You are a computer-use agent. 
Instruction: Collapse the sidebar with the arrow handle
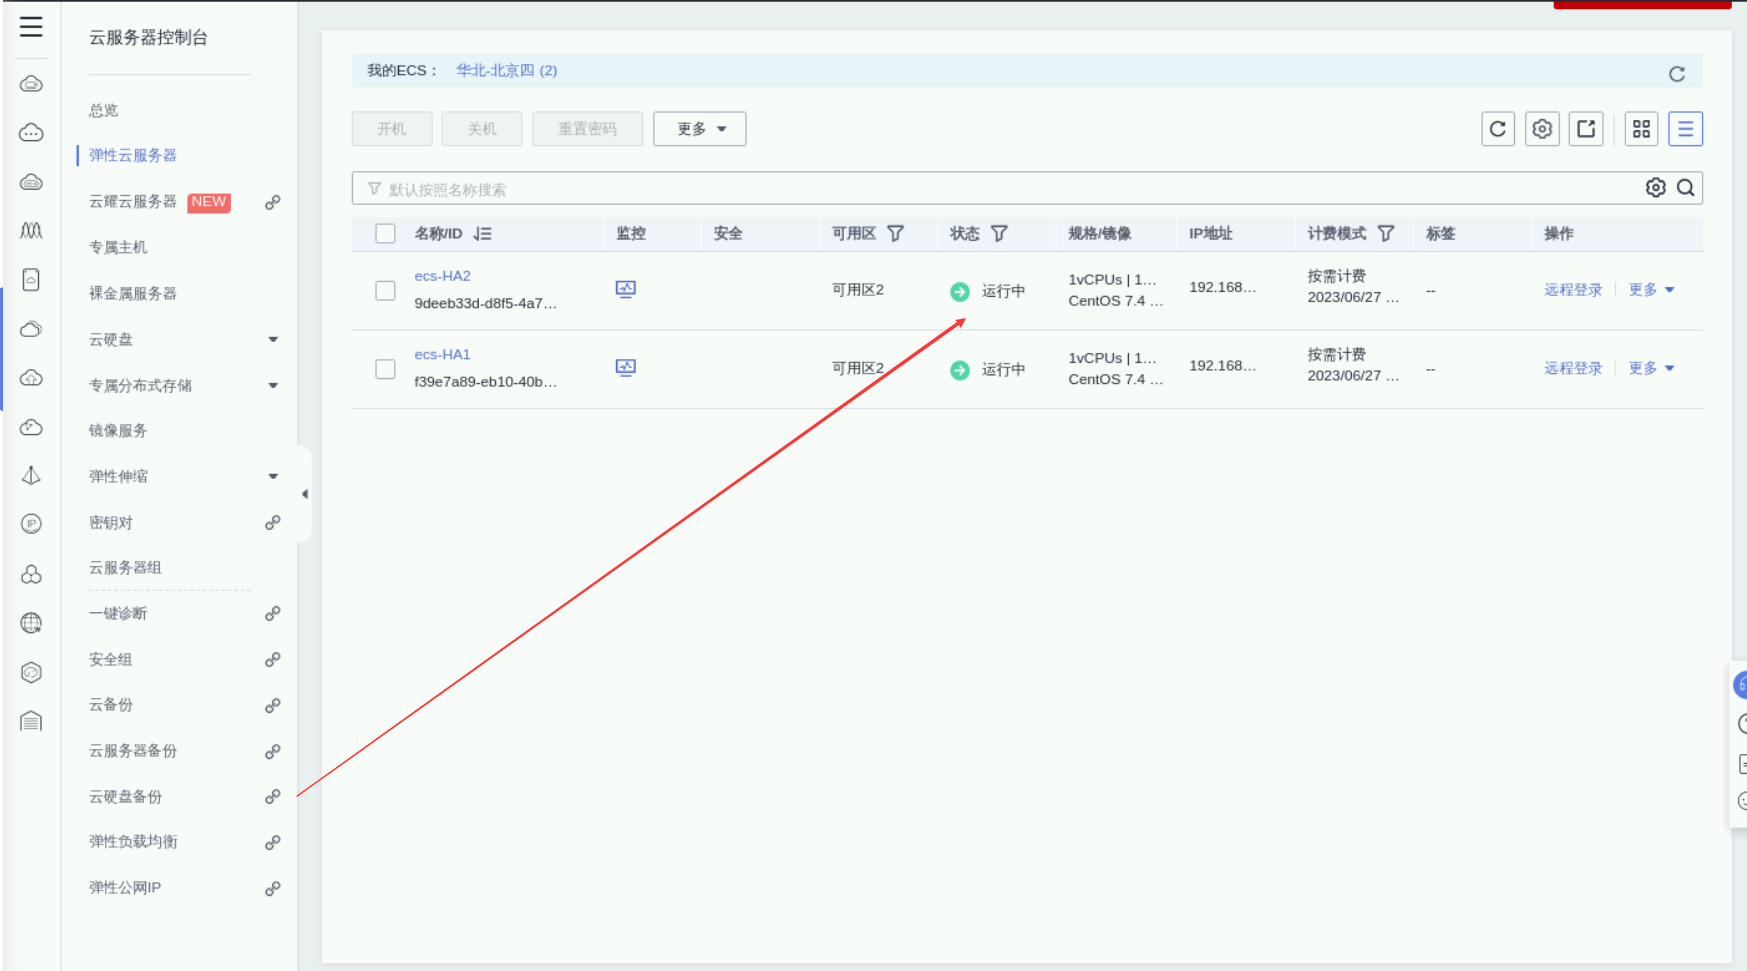304,494
